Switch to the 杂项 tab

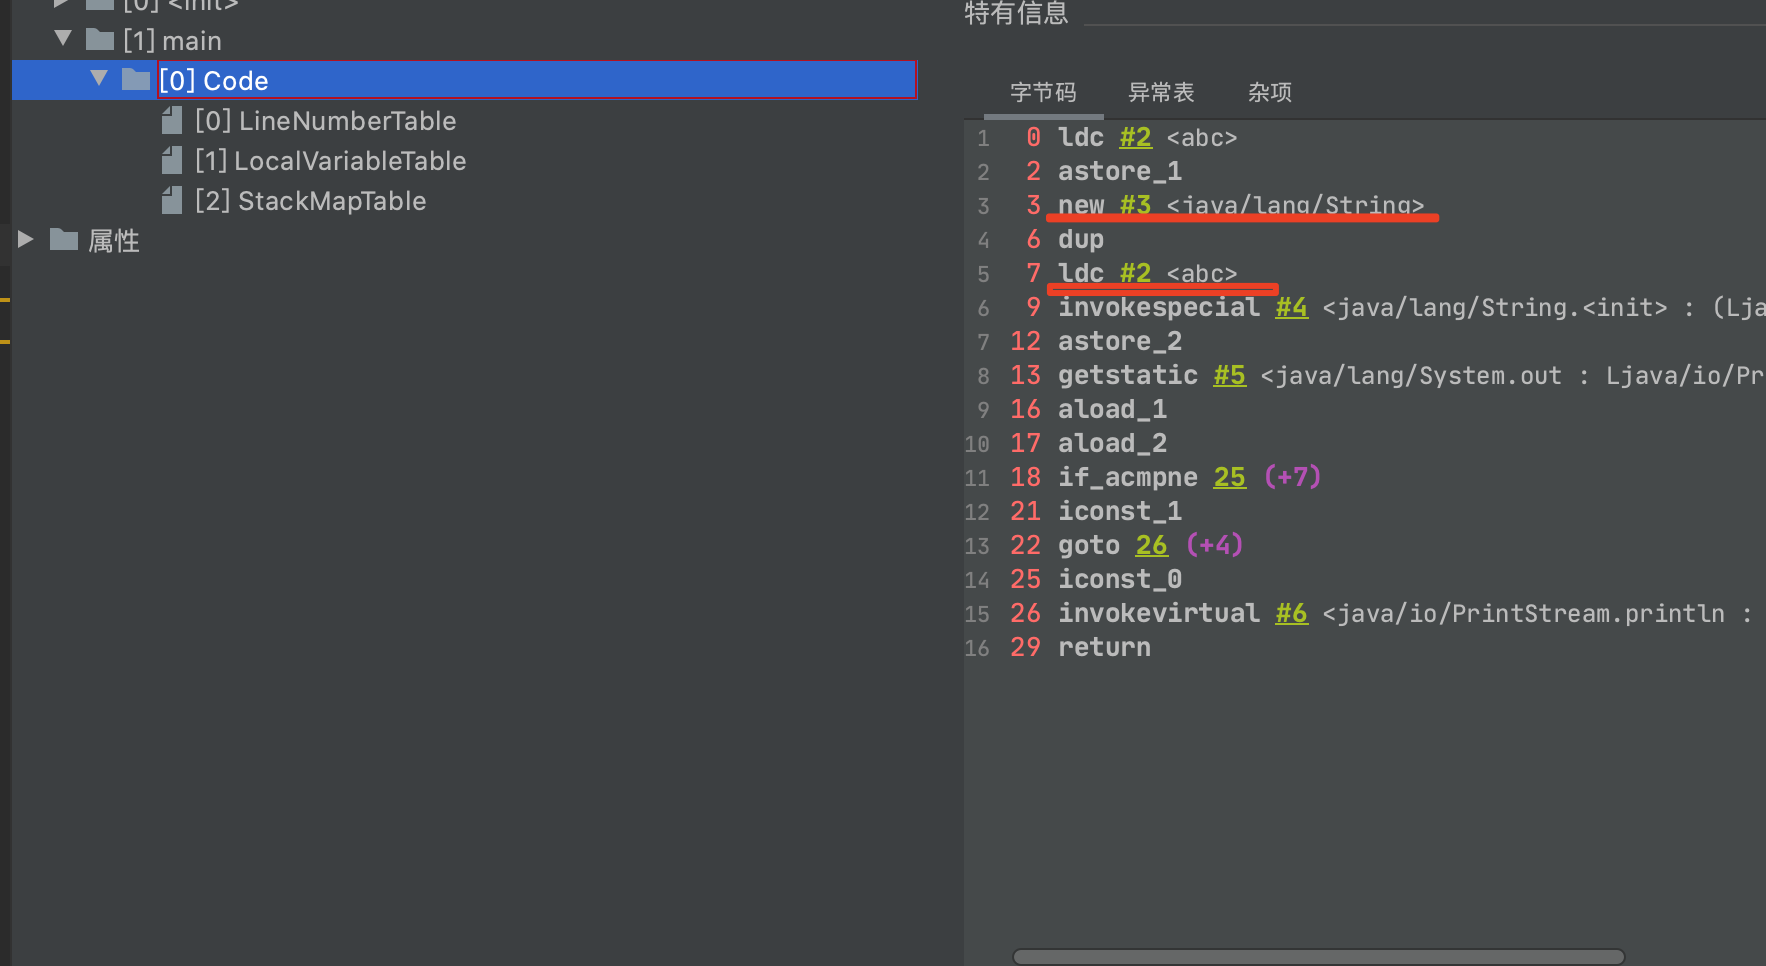point(1270,93)
